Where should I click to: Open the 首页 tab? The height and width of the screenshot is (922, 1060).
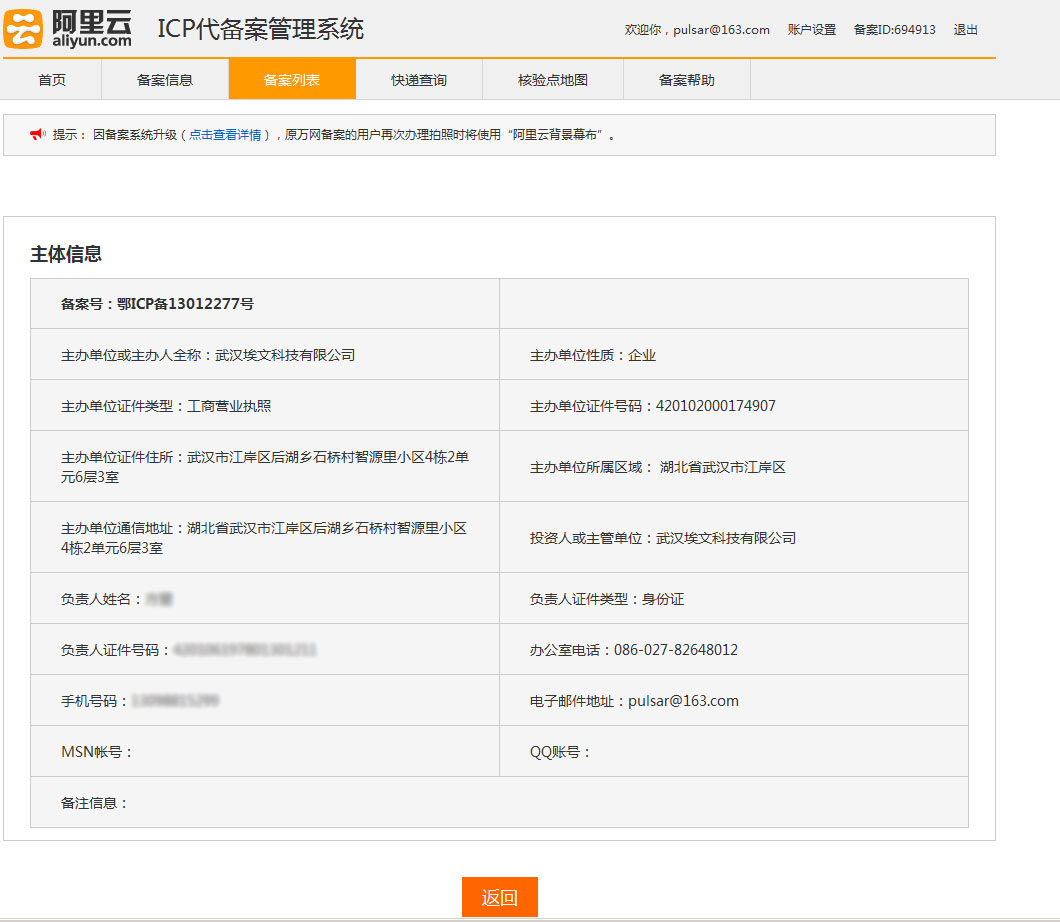pos(52,80)
